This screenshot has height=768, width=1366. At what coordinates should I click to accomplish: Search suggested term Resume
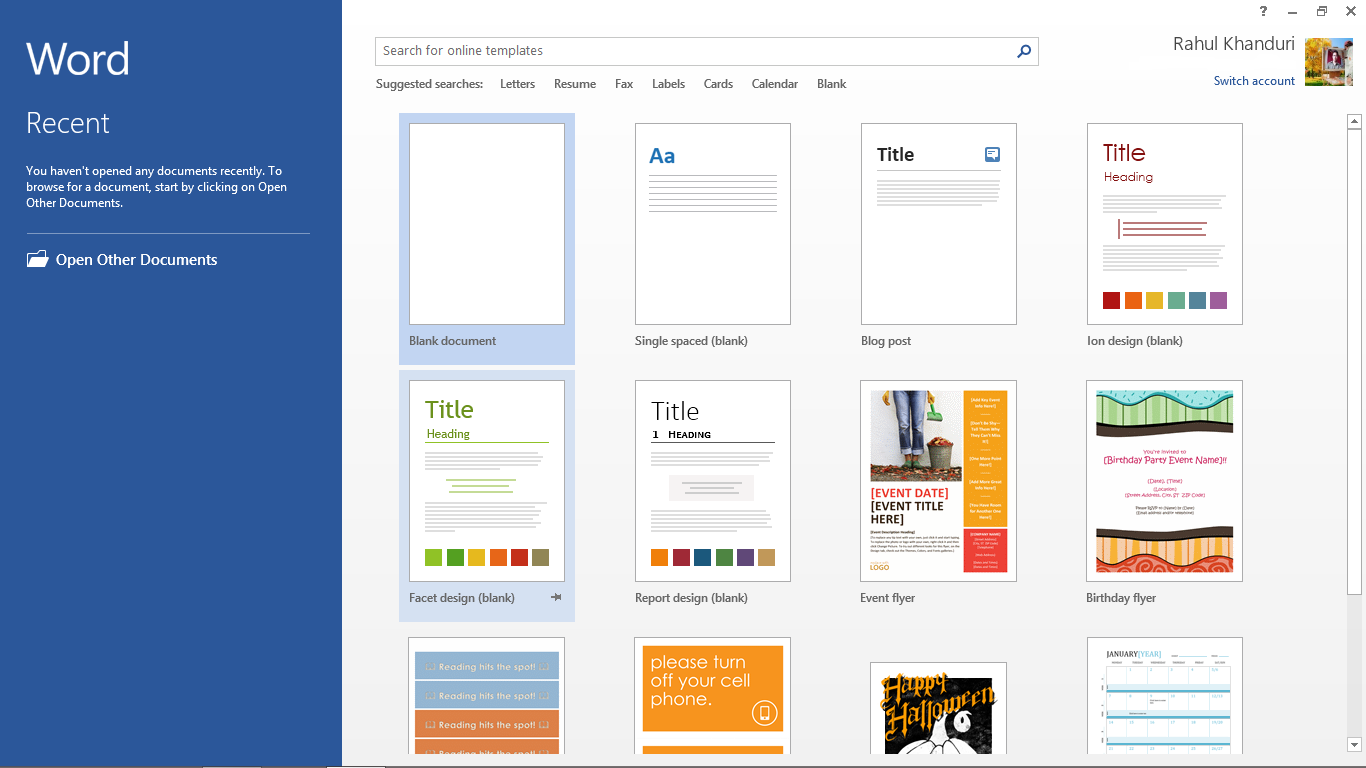click(575, 84)
